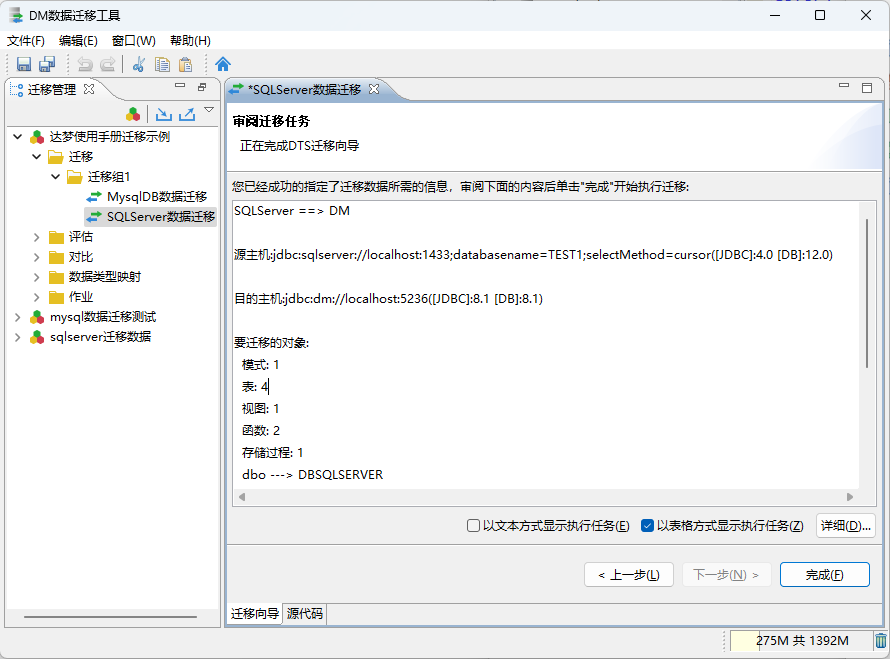Click the 表: 4 line in summary
This screenshot has height=659, width=890.
(255, 387)
